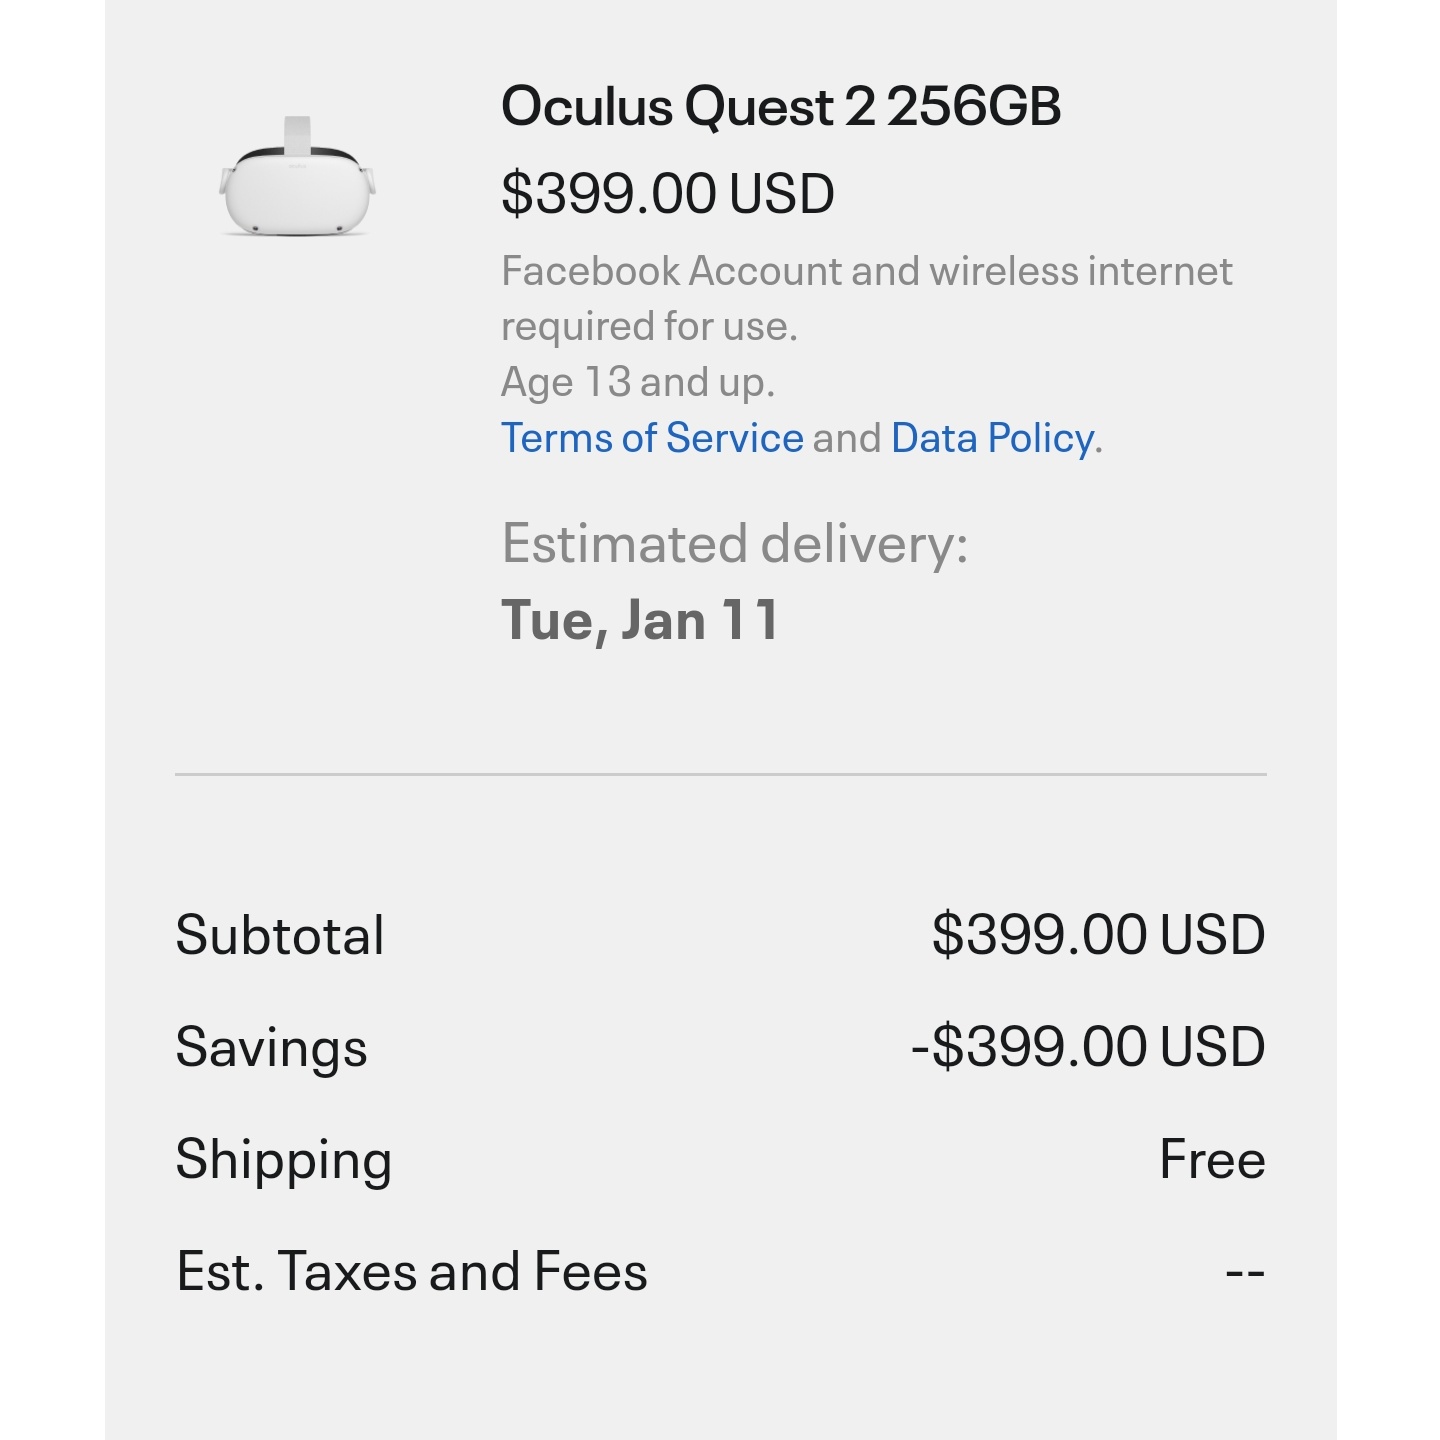The image size is (1440, 1440).
Task: Click the 'required for use.' text line
Action: tap(650, 327)
